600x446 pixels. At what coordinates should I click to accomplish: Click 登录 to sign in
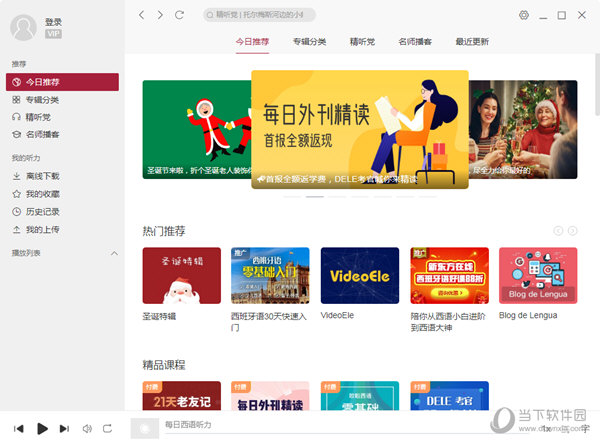(53, 22)
